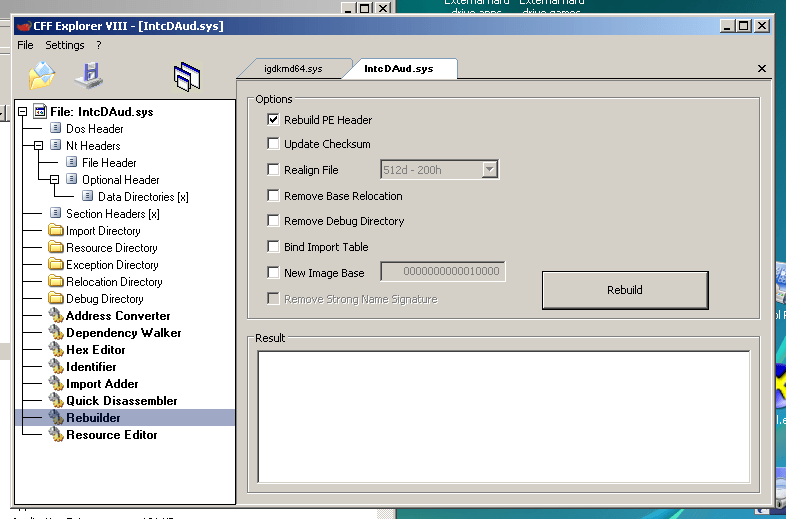The width and height of the screenshot is (786, 519).
Task: Switch to the igdkmd64.sys tab
Action: 292,69
